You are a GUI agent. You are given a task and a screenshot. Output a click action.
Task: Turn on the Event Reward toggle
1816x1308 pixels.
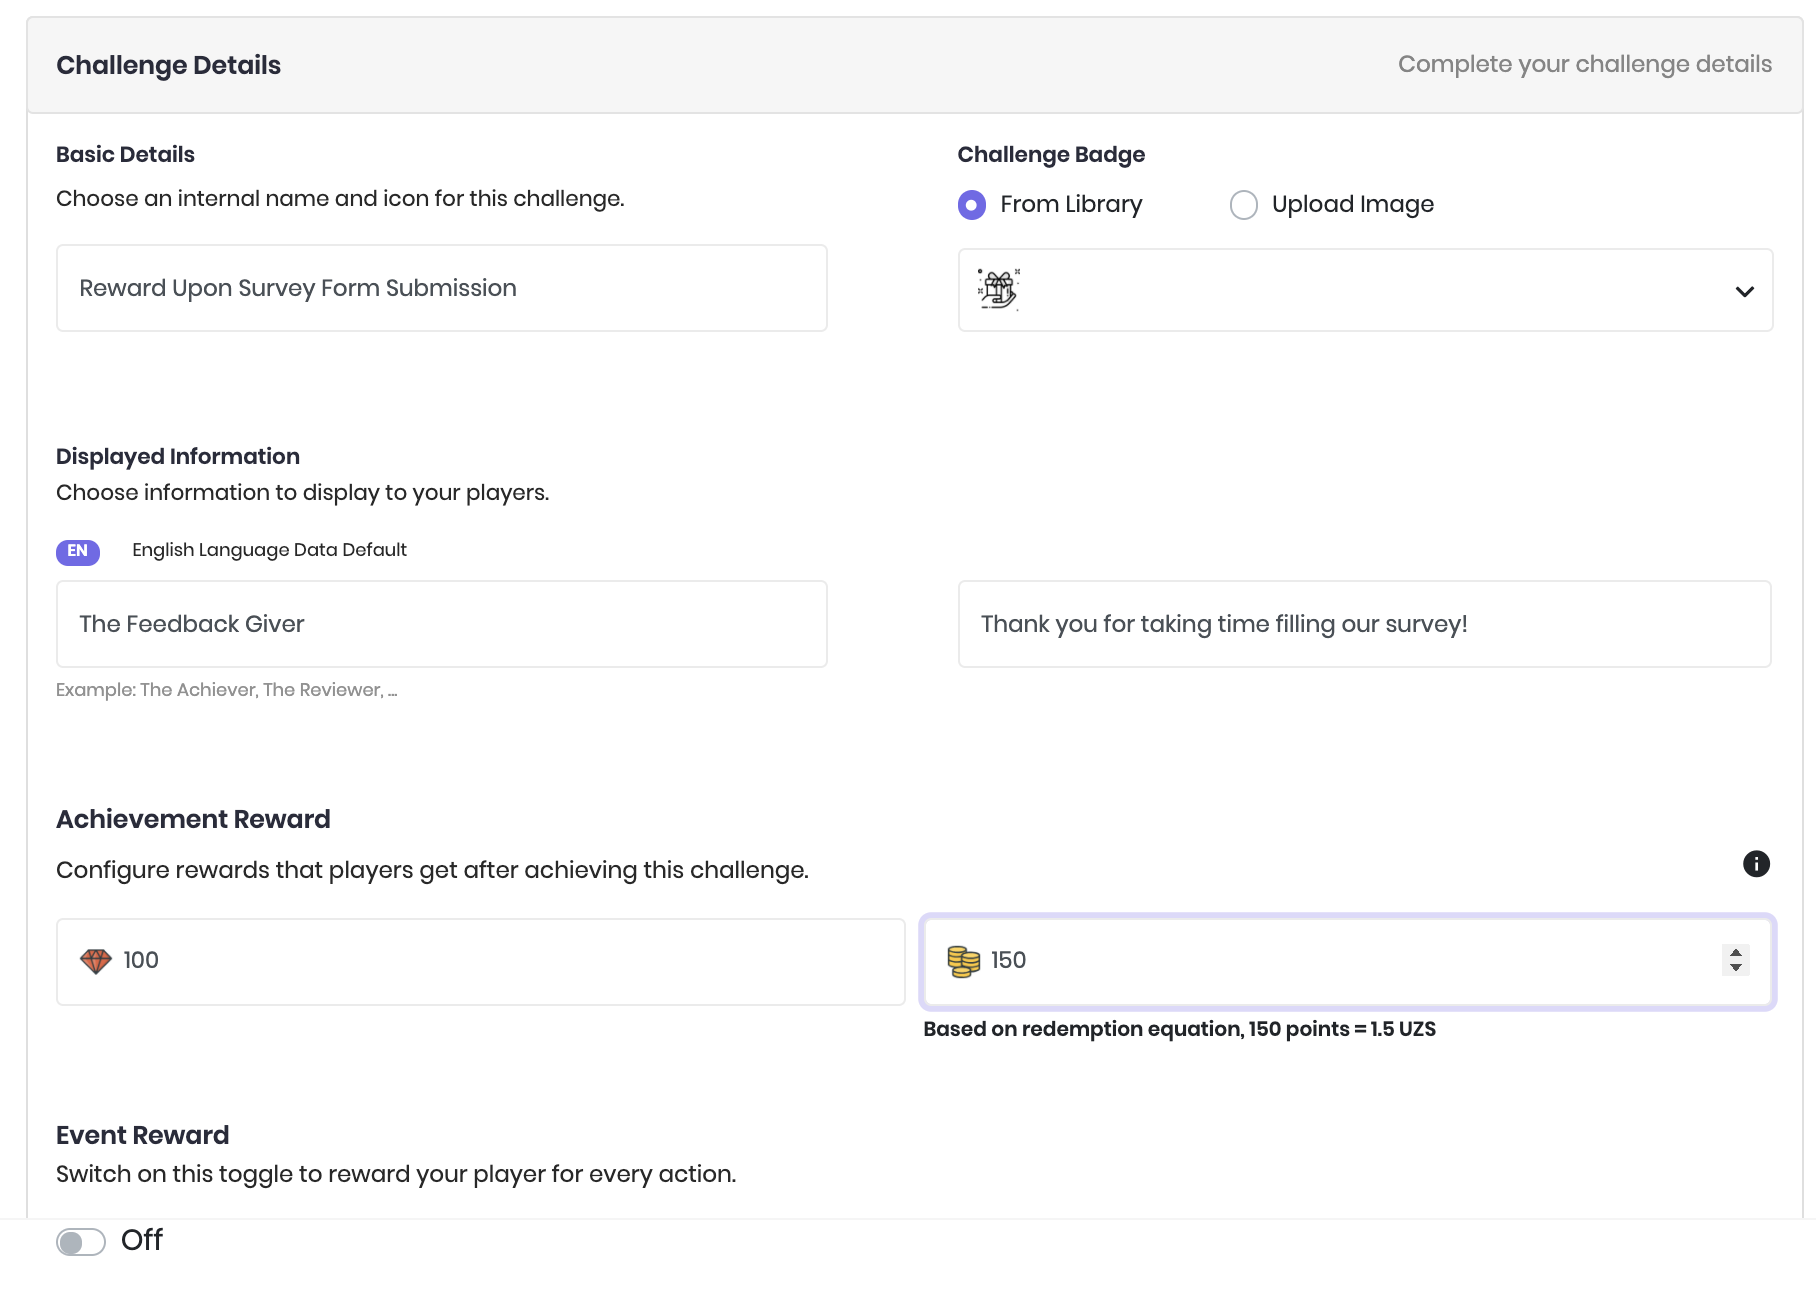81,1242
